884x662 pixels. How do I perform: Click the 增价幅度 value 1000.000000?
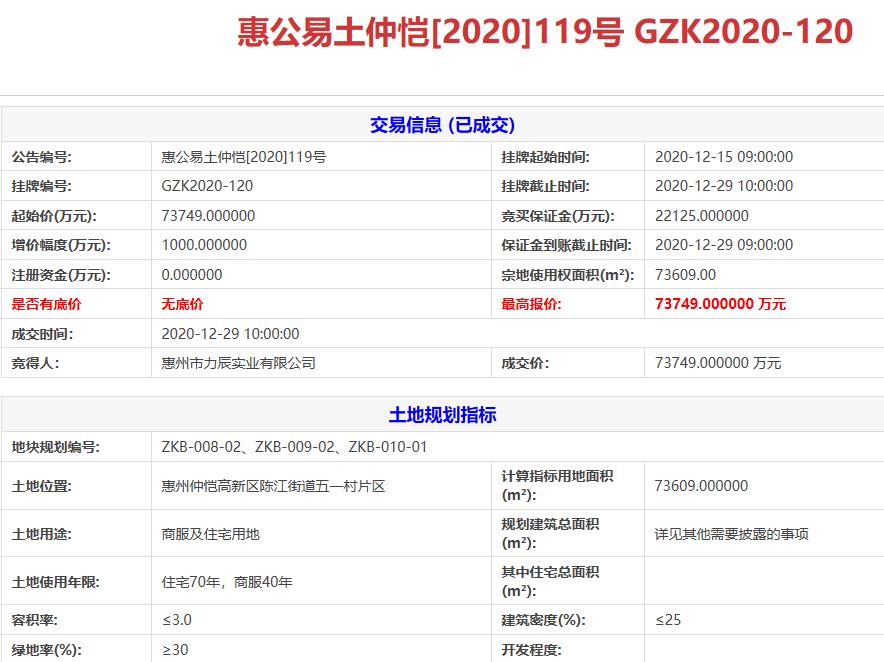click(204, 245)
